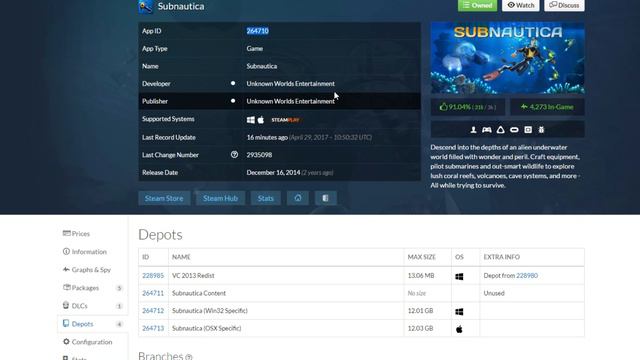Open the 228980 Depot from link
640x360 pixels.
[x=527, y=276]
